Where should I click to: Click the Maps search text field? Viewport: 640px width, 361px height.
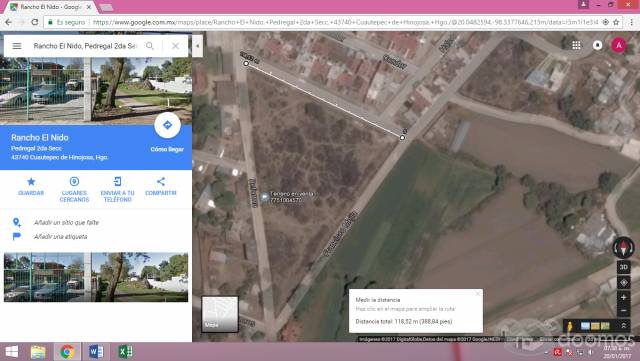coord(85,46)
